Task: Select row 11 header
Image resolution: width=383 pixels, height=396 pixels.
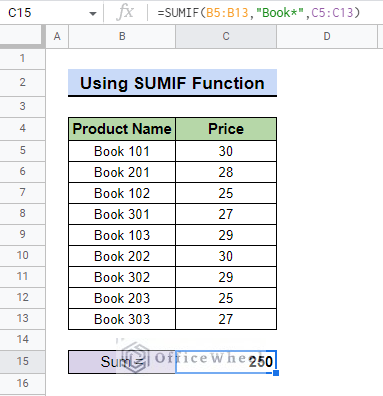Action: (x=22, y=277)
